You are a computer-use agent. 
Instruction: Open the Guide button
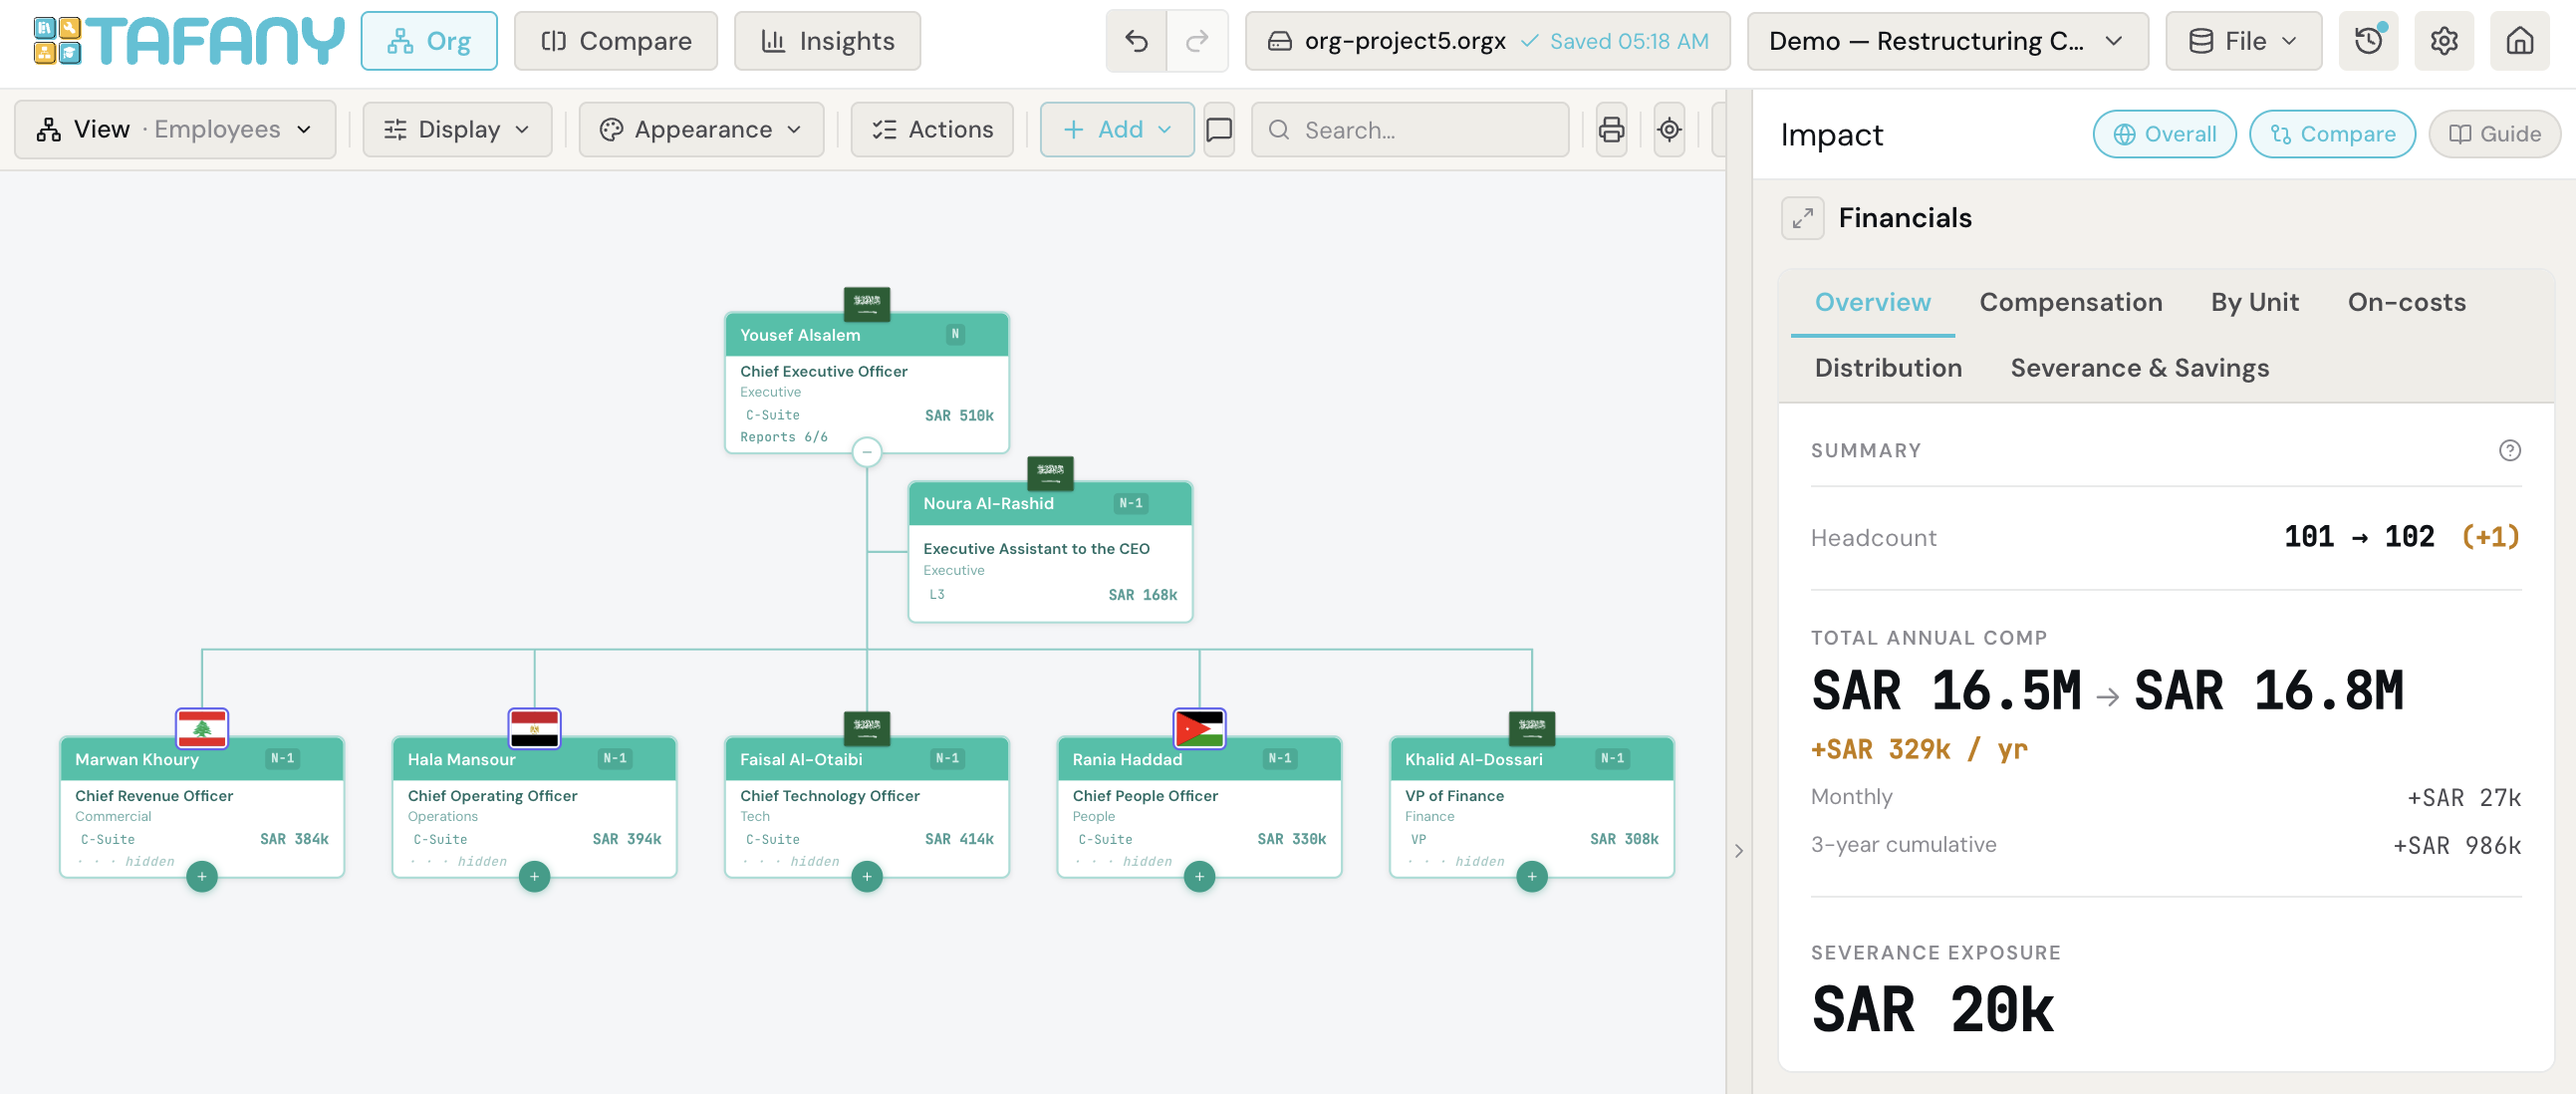click(2494, 134)
